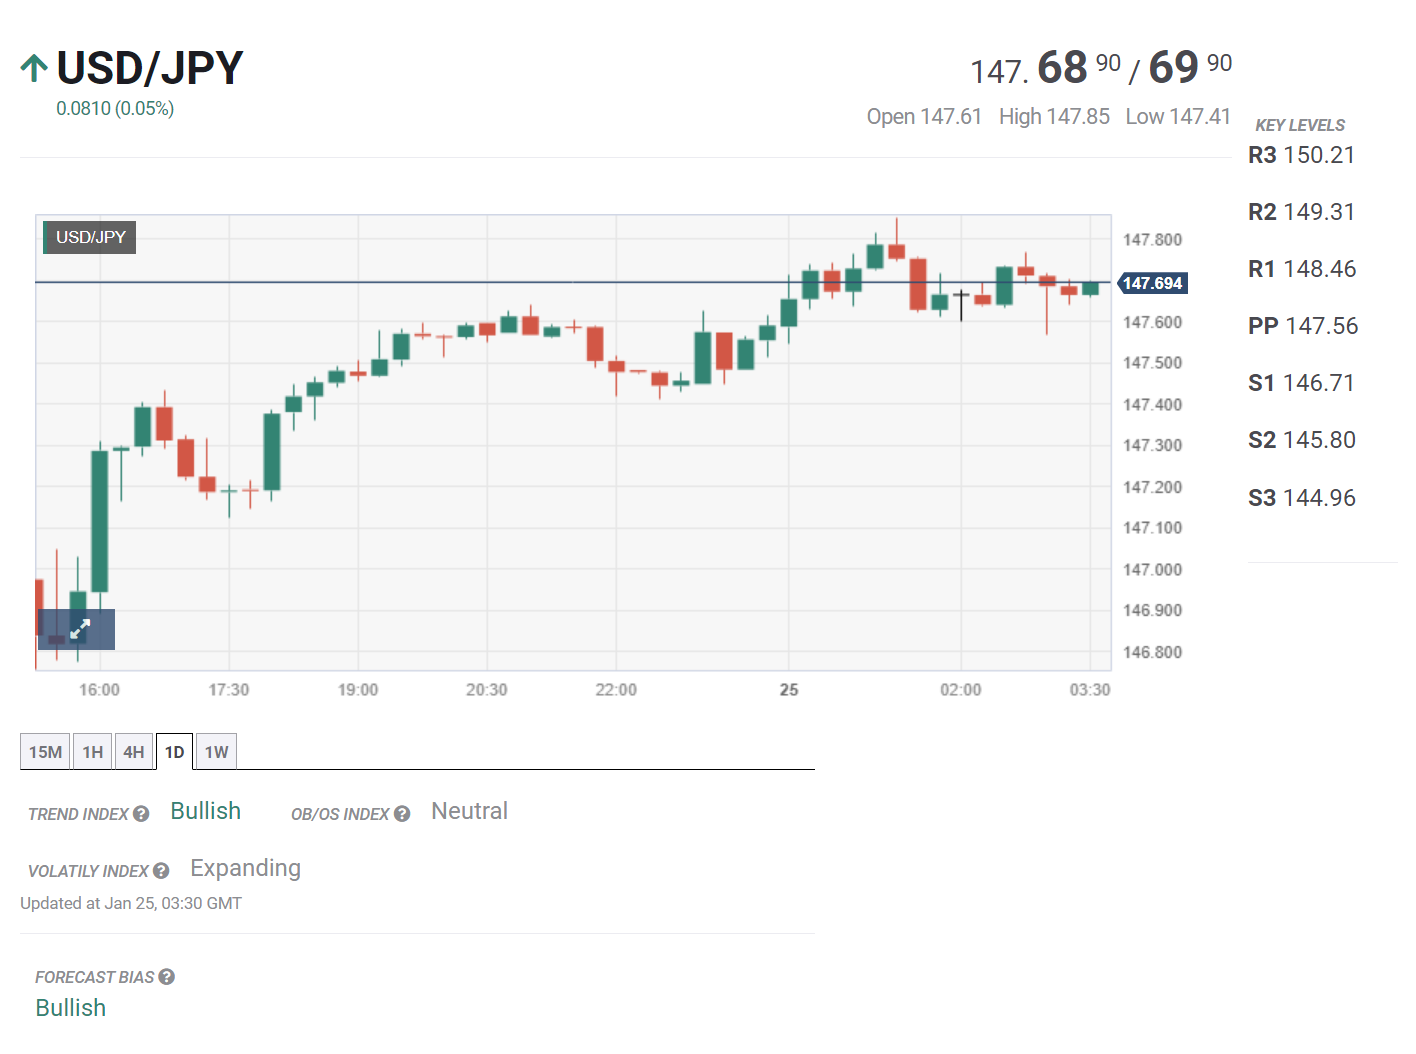Click the Jan 25 update timestamp
1416x1054 pixels.
coord(131,902)
